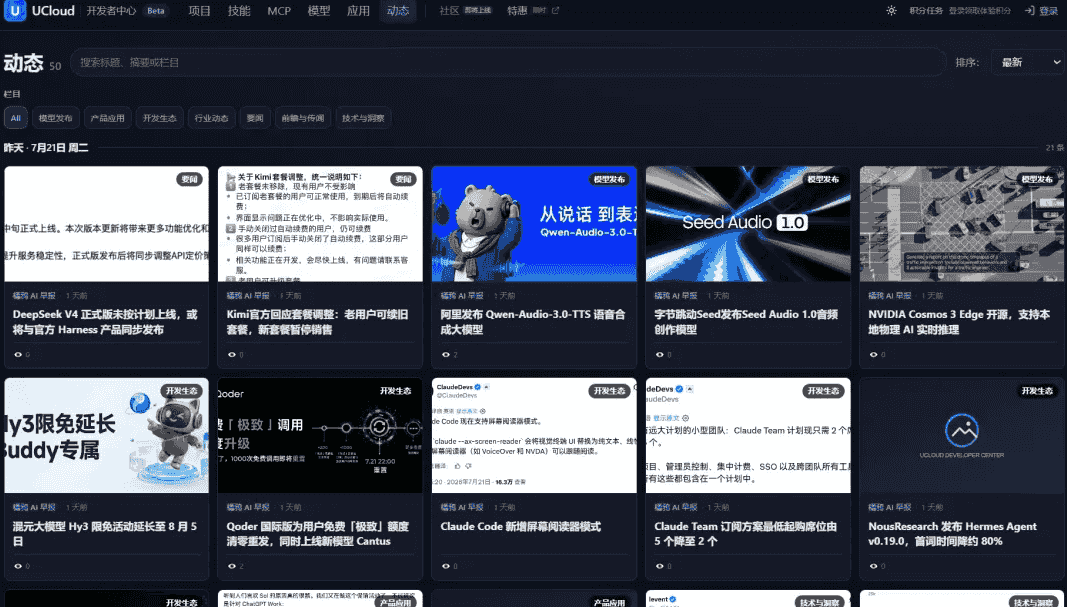Click view-count eye icon on NVIDIA Cosmos card
The image size is (1067, 607).
tap(874, 355)
